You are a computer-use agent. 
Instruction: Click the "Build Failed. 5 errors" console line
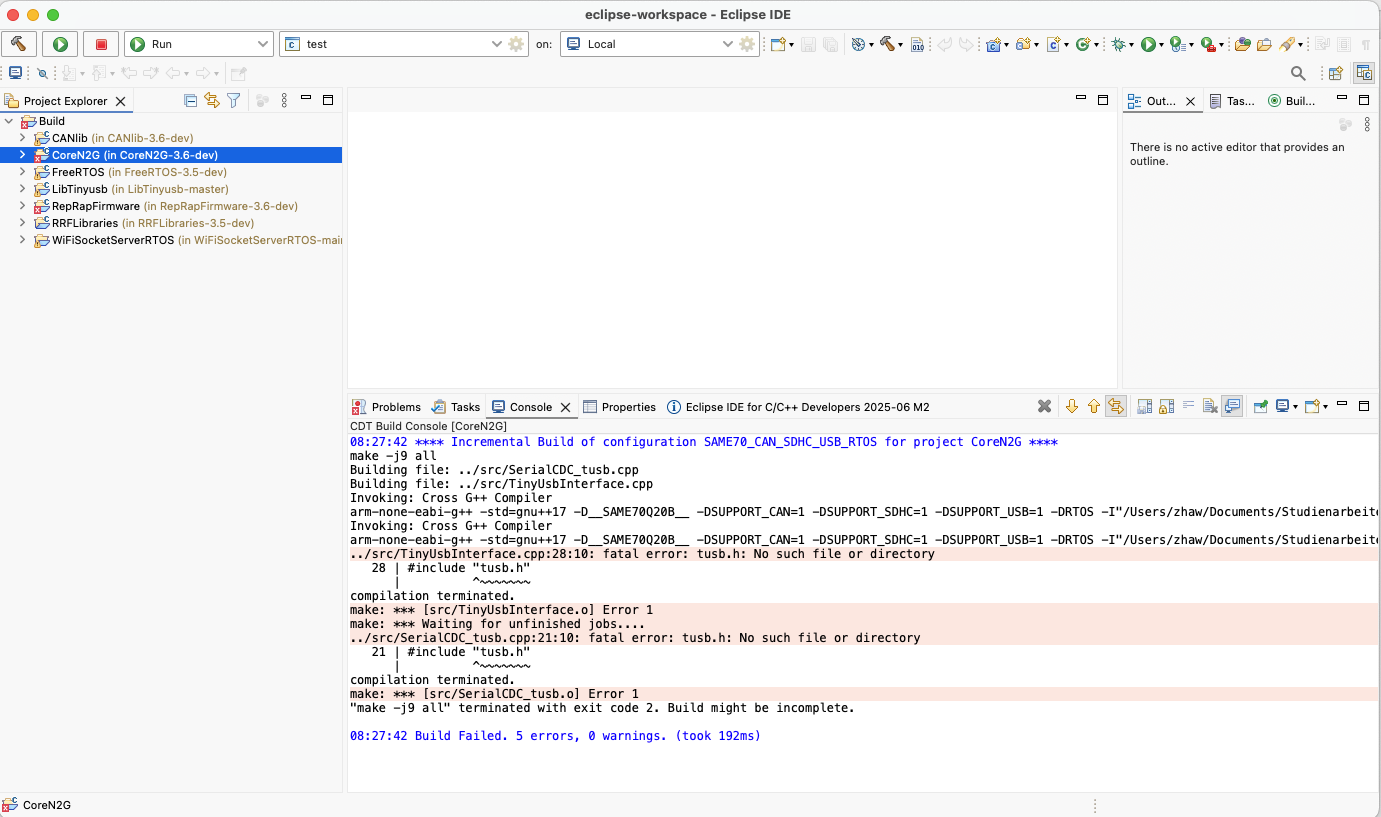pos(557,736)
